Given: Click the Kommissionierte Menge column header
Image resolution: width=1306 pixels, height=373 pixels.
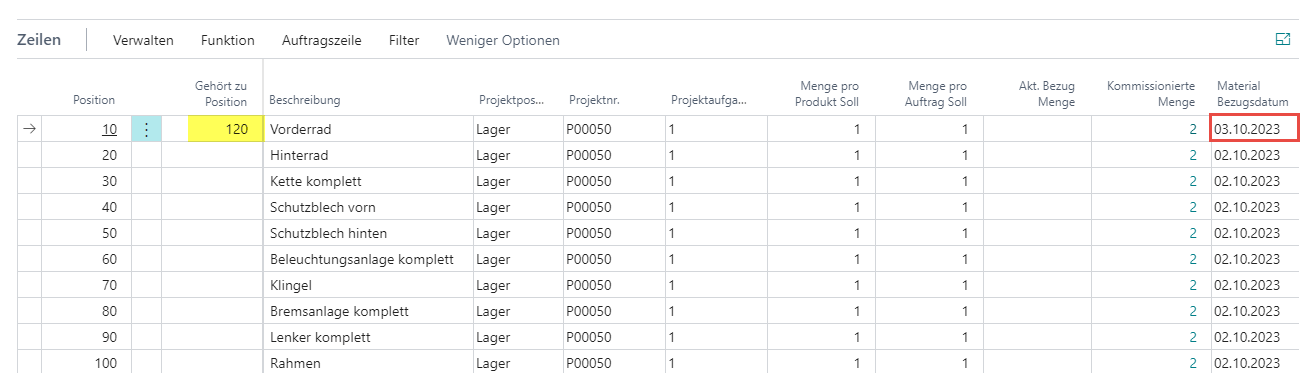Looking at the screenshot, I should [1151, 93].
